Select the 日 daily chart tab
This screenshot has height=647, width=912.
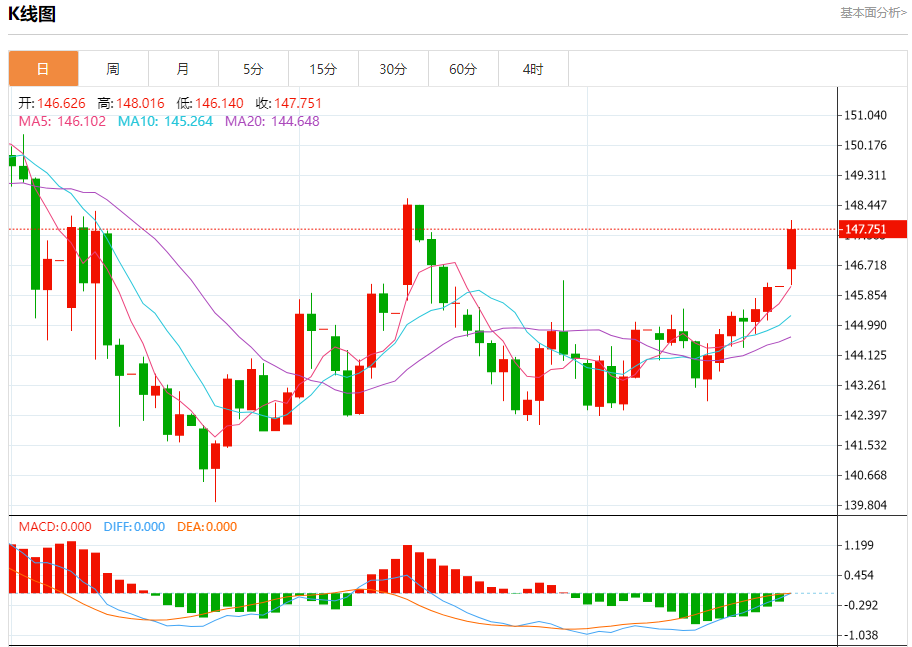point(43,69)
